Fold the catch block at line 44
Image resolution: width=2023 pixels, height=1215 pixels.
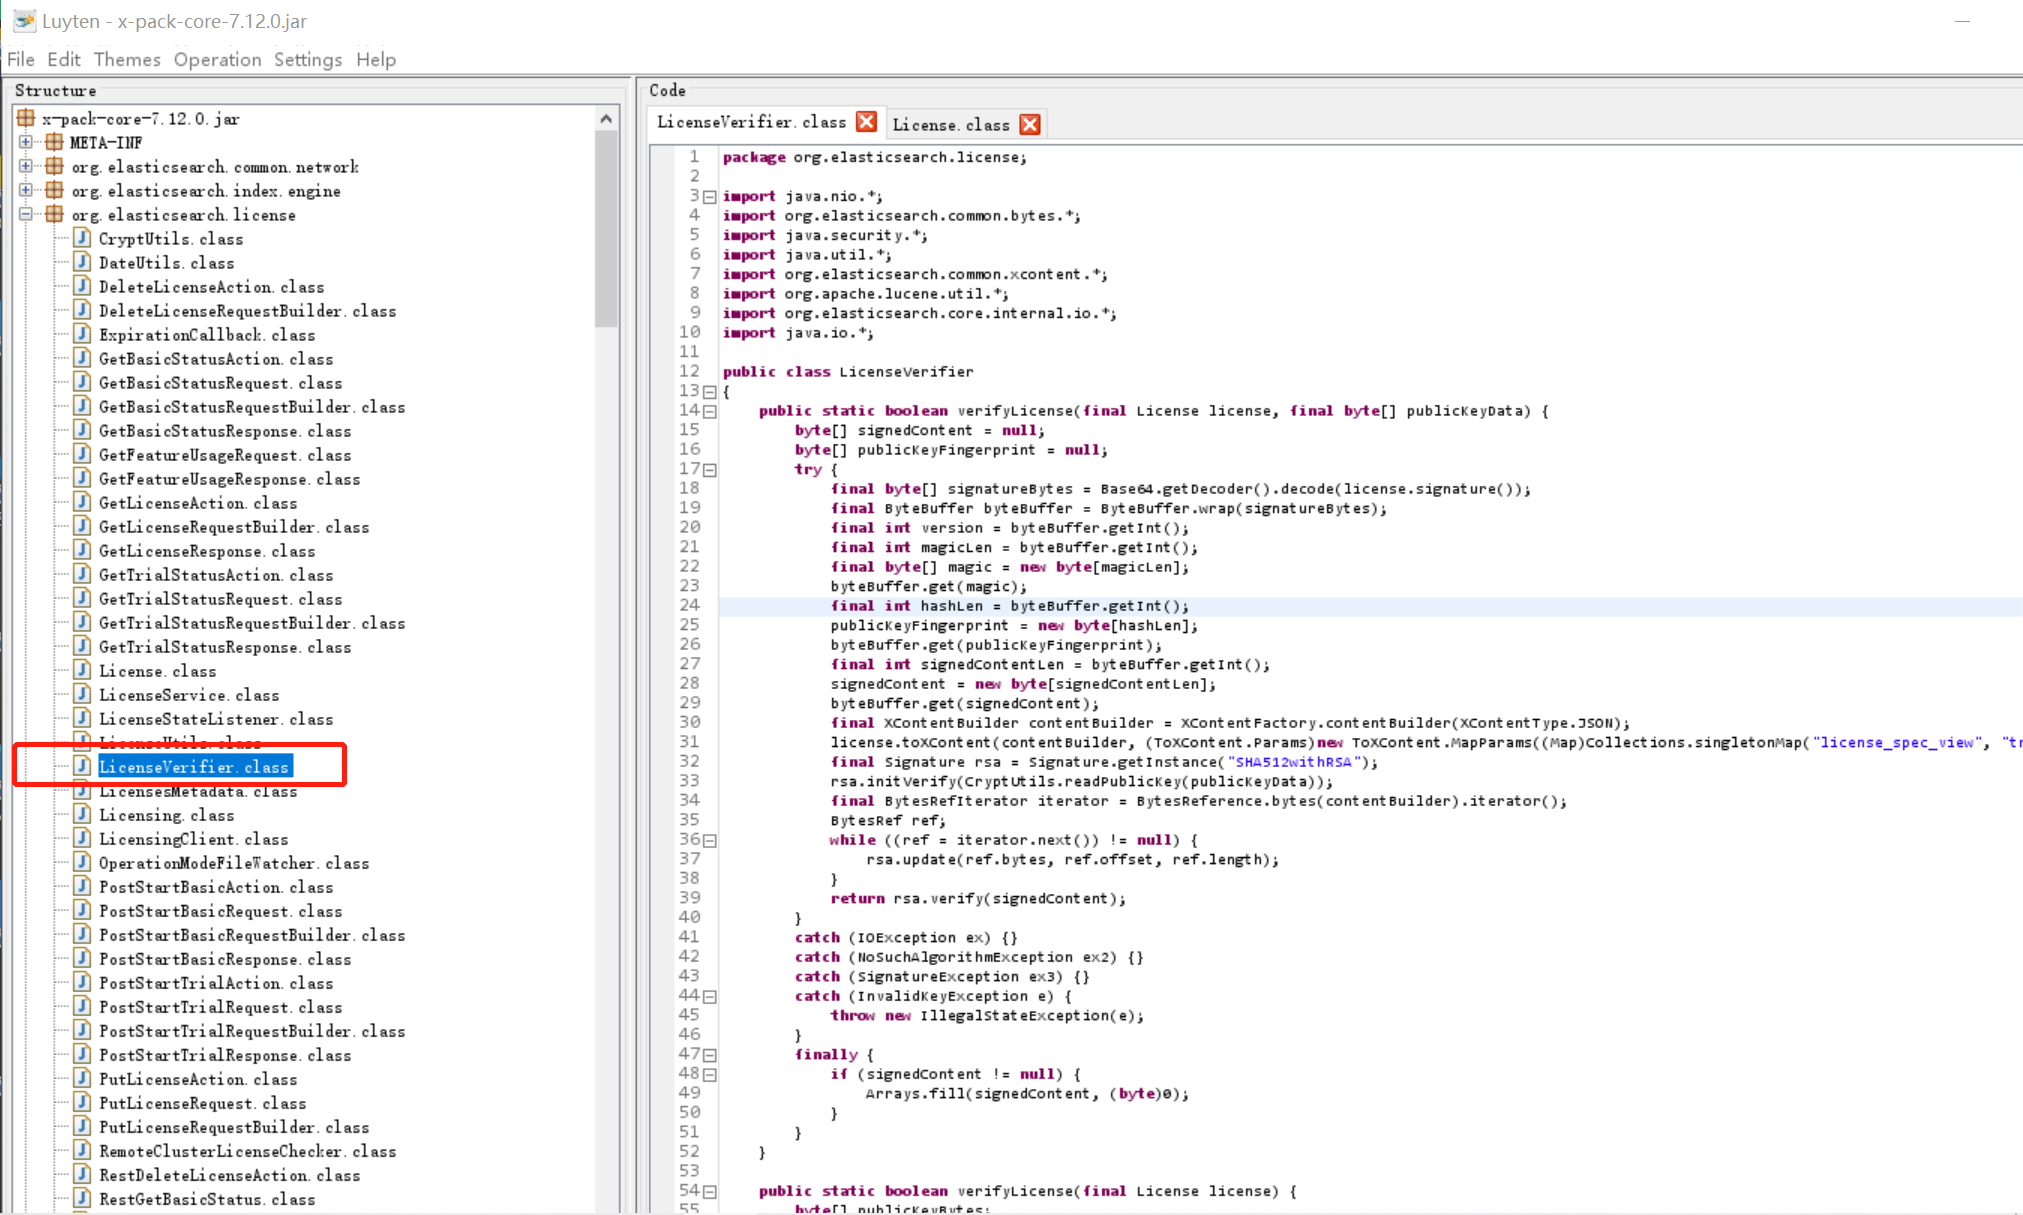[710, 997]
